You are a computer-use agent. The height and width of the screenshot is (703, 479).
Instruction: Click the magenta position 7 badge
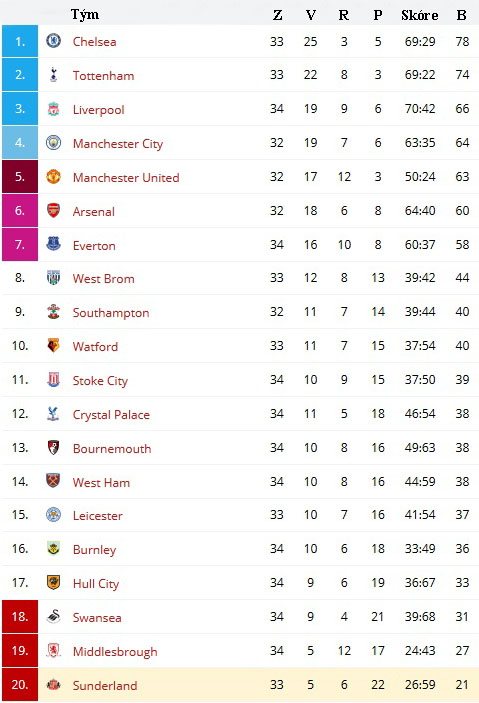(20, 244)
